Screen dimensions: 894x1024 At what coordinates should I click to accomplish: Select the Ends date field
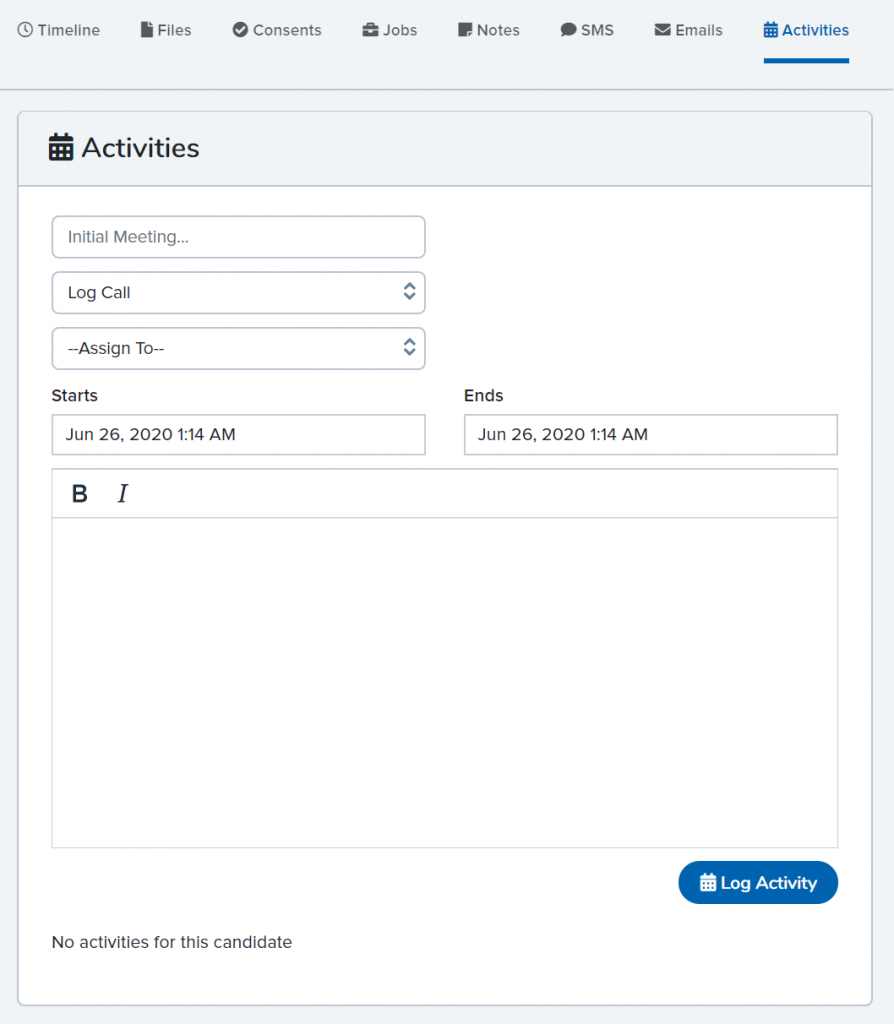(650, 434)
